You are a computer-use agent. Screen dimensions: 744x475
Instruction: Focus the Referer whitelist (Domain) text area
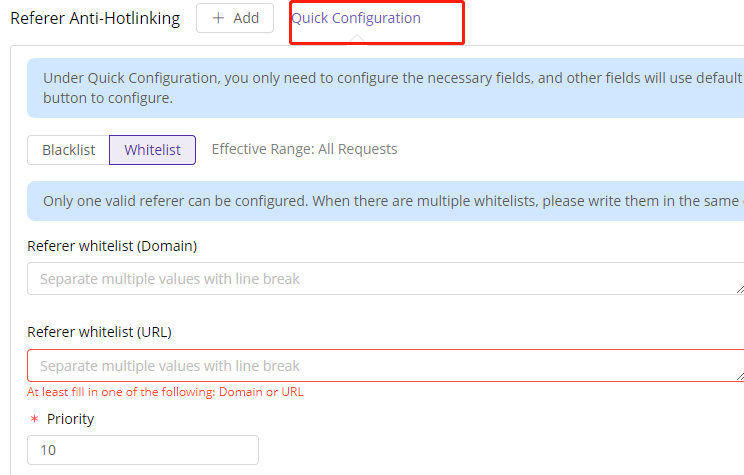pyautogui.click(x=385, y=279)
